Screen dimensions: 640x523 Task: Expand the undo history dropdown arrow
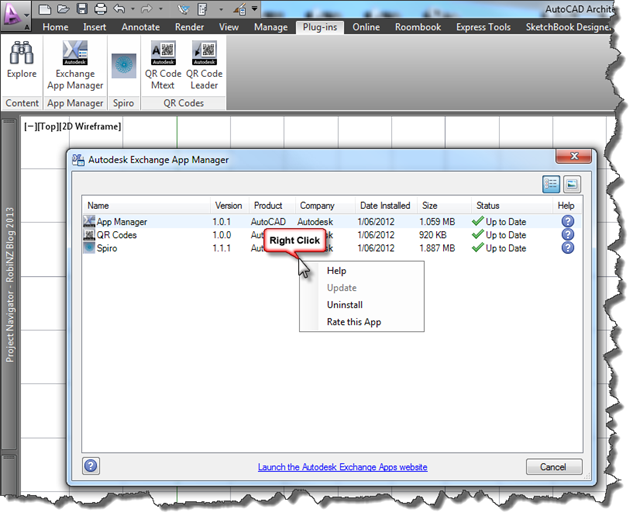pos(133,9)
